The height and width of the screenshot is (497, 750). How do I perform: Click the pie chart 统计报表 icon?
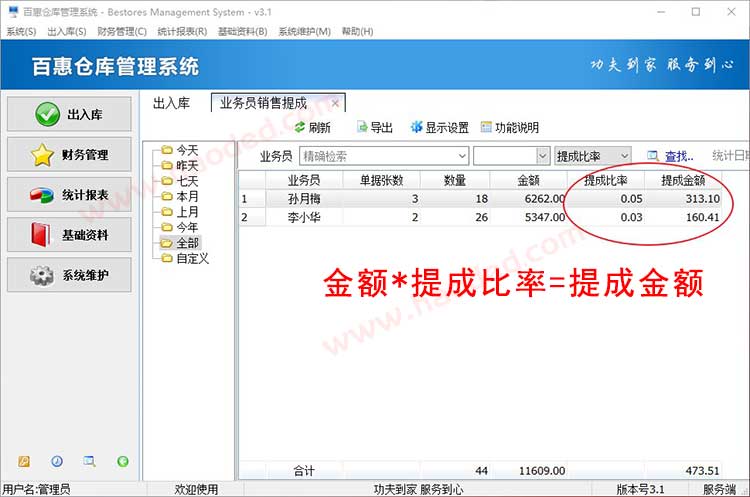pyautogui.click(x=42, y=195)
